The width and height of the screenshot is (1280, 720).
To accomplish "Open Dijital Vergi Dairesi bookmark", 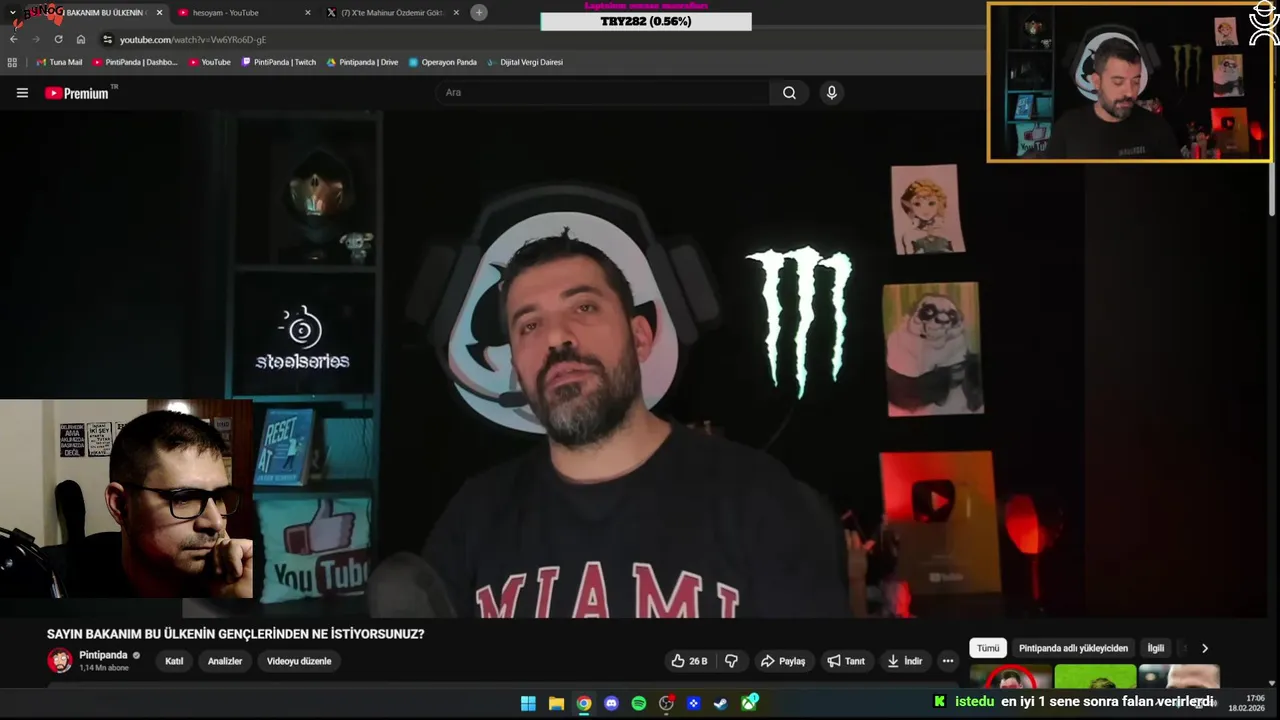I will click(x=525, y=62).
